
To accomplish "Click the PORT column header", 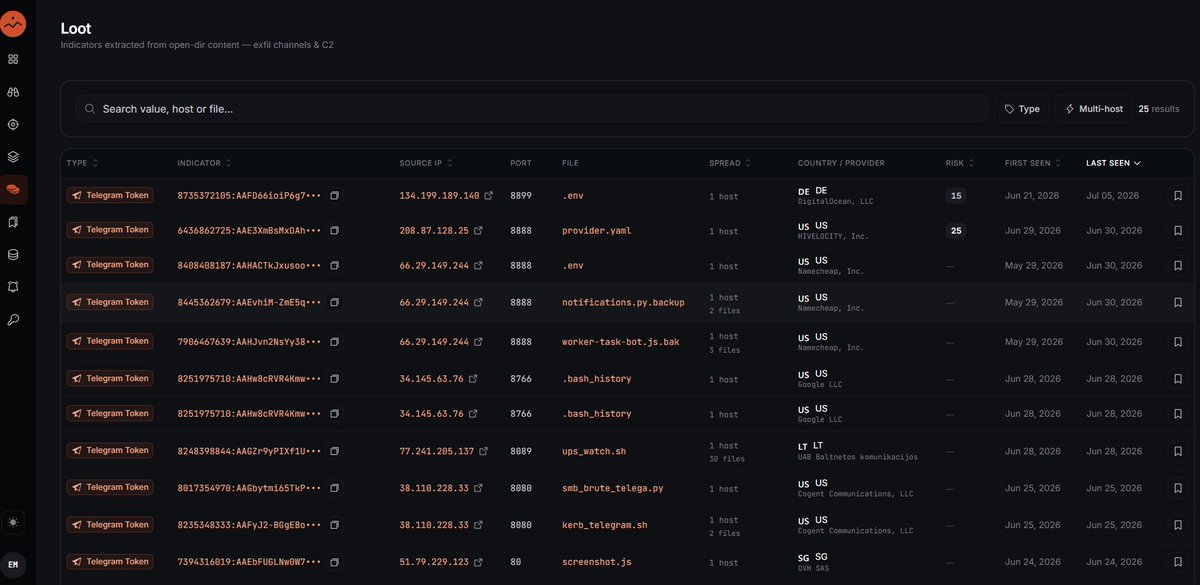I will [521, 163].
